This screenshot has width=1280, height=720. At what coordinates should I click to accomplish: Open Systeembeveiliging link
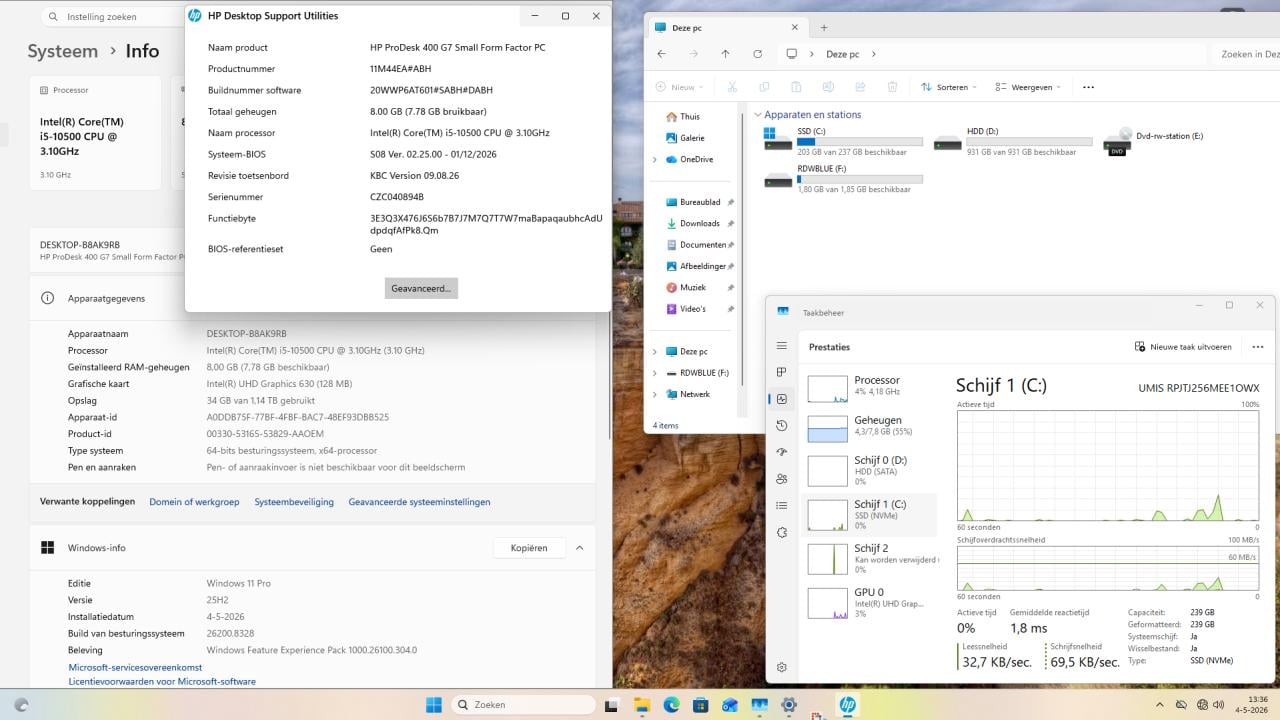[x=294, y=502]
